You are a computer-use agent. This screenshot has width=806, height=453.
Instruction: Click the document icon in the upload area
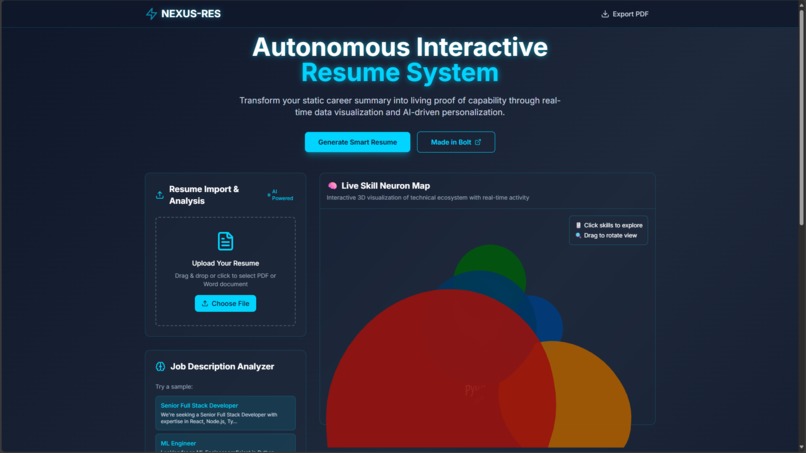(225, 241)
